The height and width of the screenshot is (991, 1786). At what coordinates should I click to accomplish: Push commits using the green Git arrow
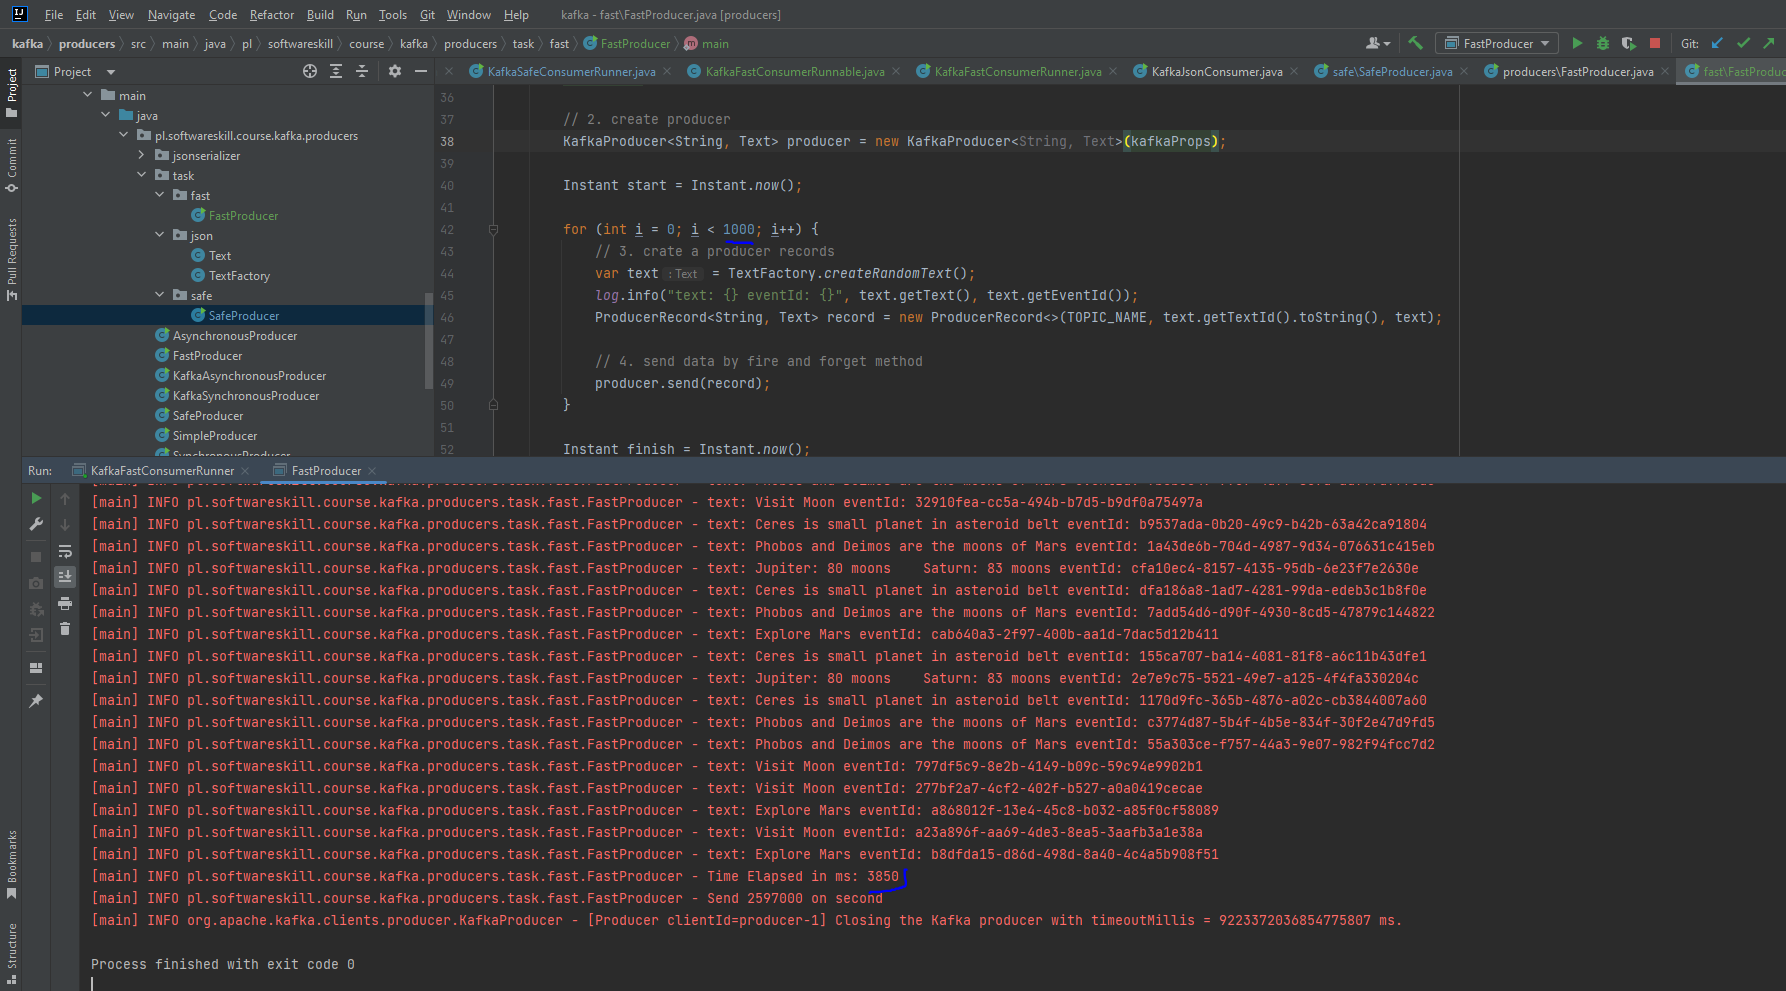tap(1768, 43)
